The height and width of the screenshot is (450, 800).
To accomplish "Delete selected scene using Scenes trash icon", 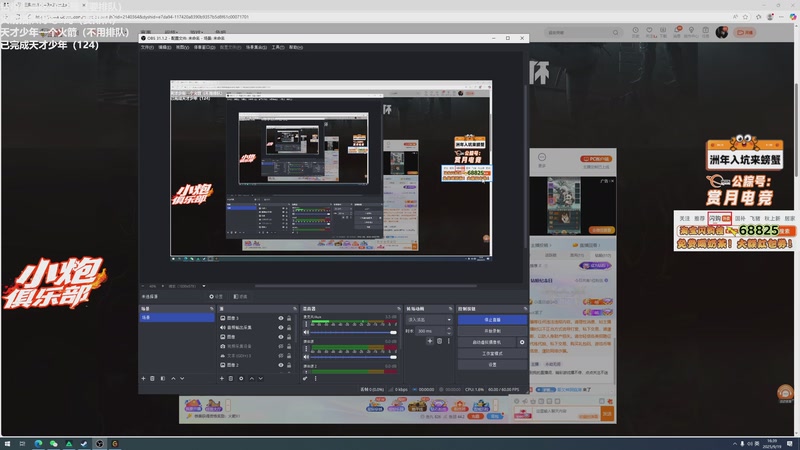I will [153, 379].
